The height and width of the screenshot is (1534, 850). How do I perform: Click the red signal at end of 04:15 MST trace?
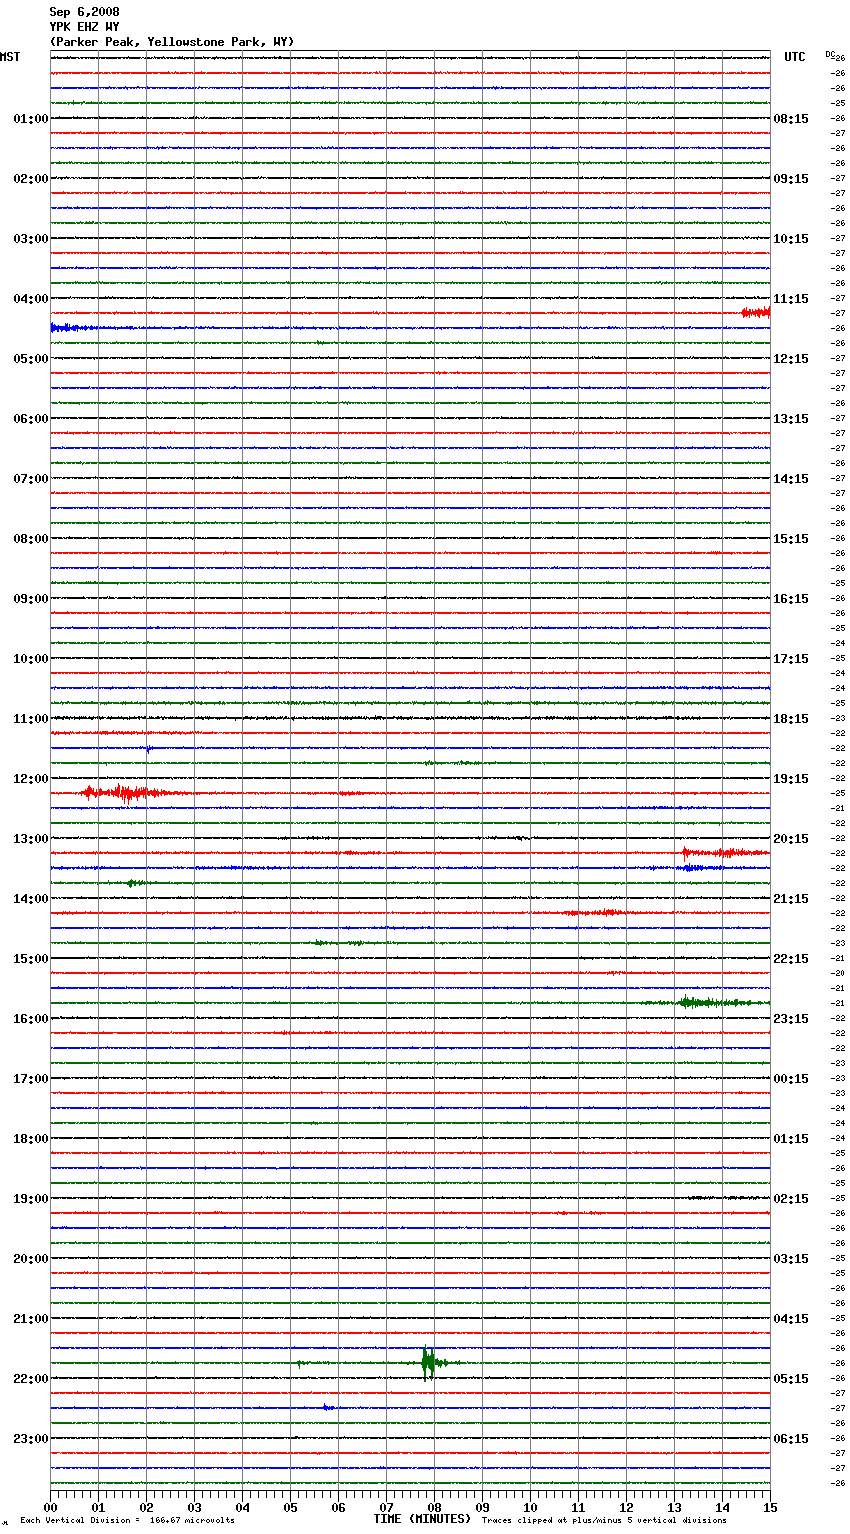pyautogui.click(x=756, y=313)
